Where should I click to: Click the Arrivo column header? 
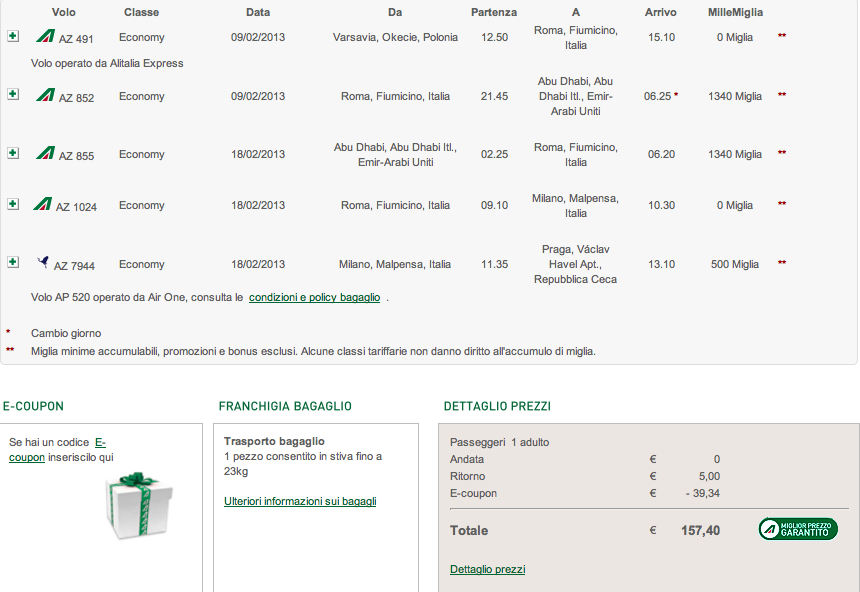pyautogui.click(x=660, y=12)
